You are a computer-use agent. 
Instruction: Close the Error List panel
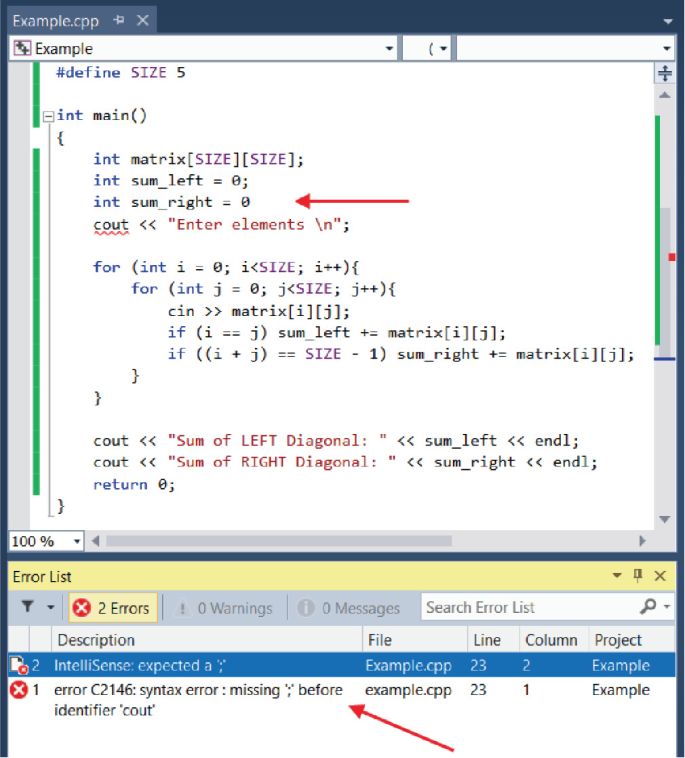tap(660, 576)
